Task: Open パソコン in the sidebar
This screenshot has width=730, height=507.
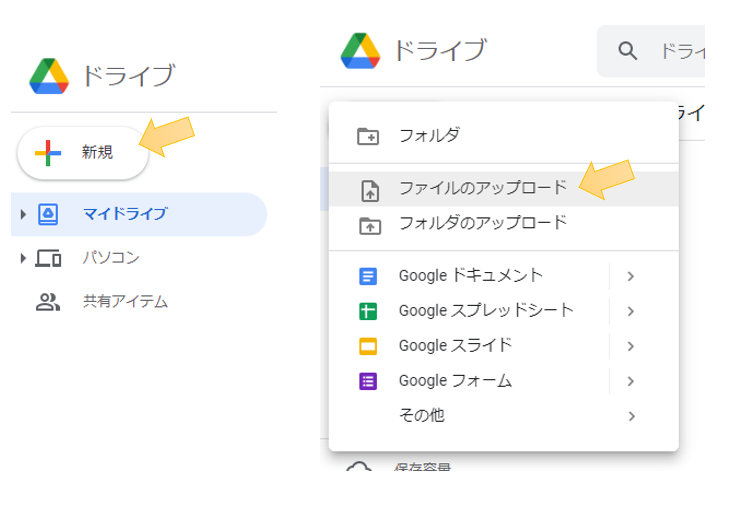Action: [x=111, y=257]
